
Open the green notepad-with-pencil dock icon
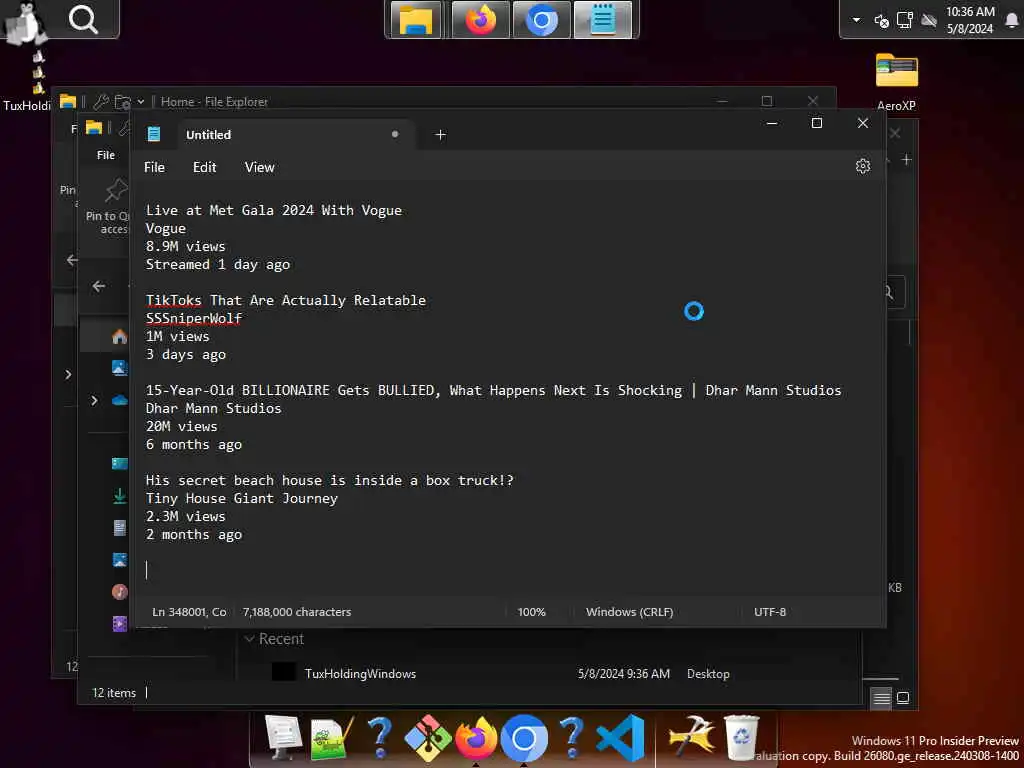tap(332, 739)
